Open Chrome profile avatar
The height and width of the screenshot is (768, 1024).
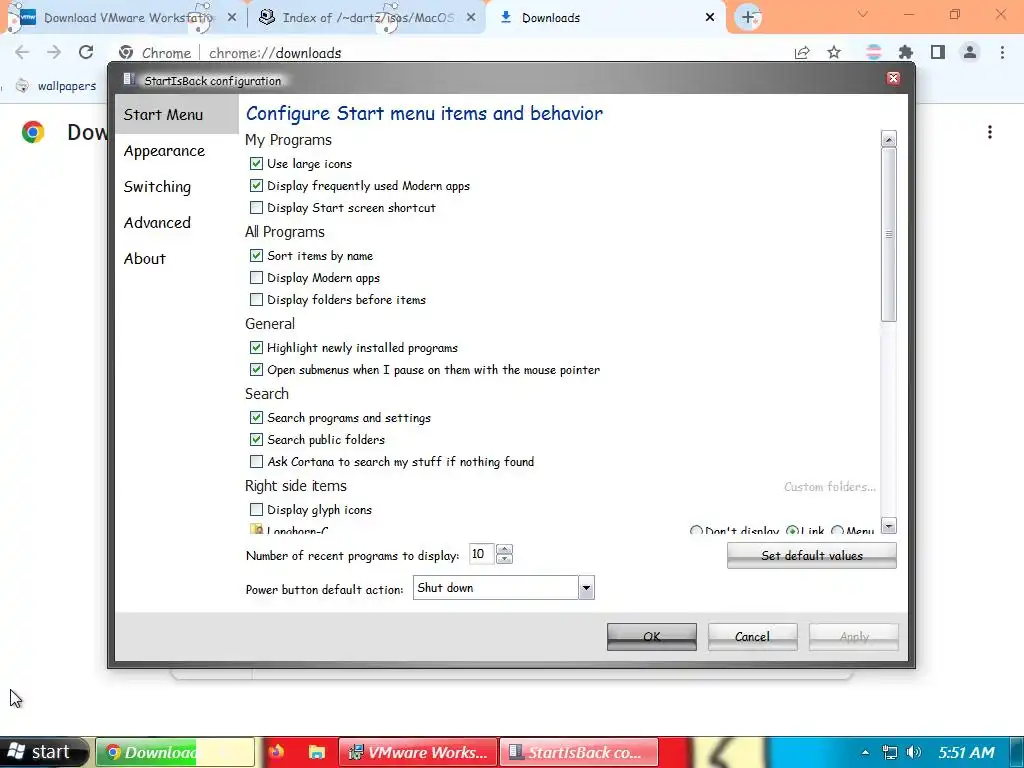970,52
